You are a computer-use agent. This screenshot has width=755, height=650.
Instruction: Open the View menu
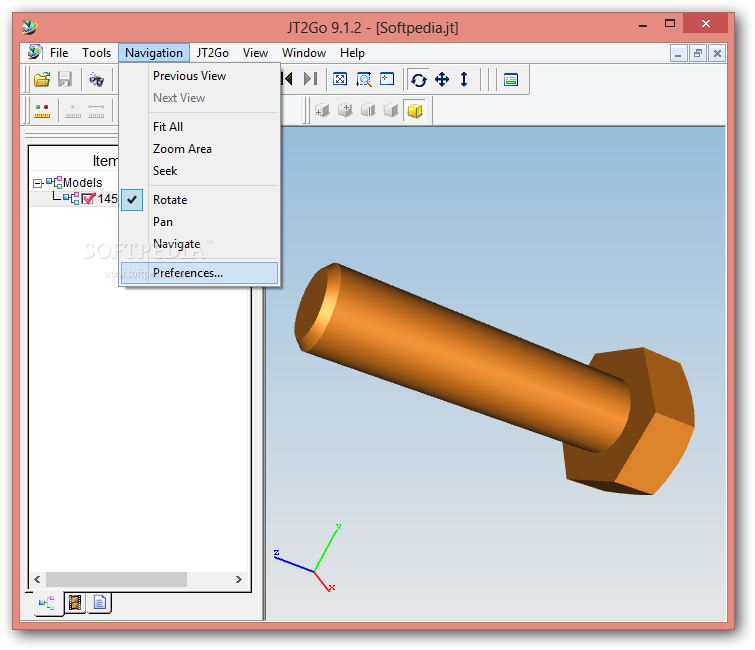[255, 52]
